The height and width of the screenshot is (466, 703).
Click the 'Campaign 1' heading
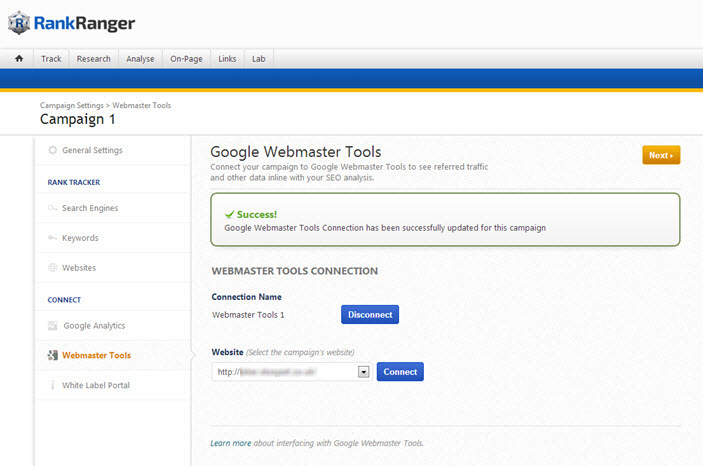[x=78, y=119]
